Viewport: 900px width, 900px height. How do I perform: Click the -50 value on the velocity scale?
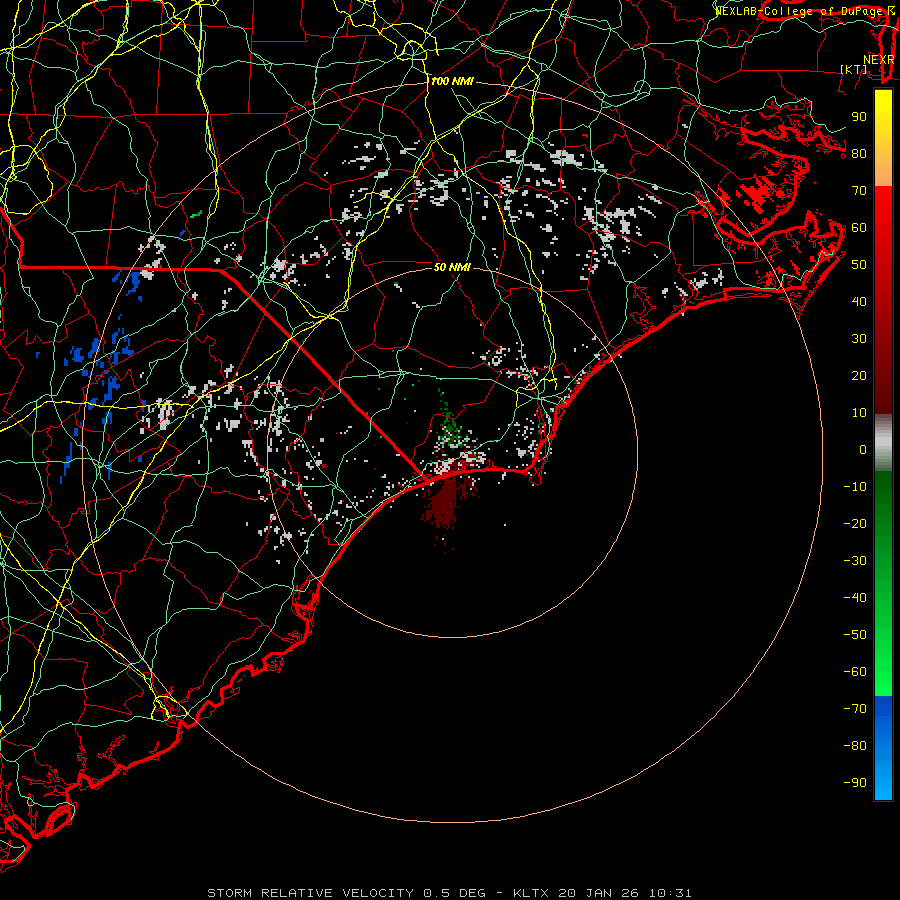[x=855, y=635]
